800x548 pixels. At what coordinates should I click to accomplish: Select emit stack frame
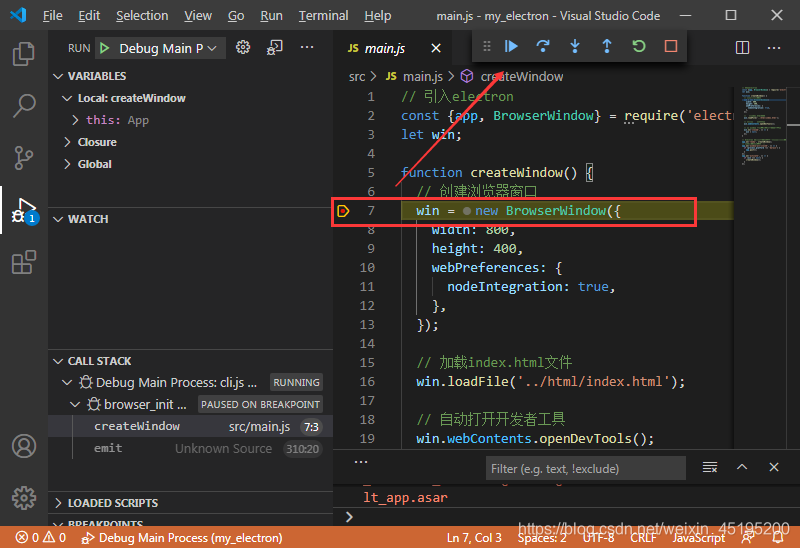tap(190, 449)
